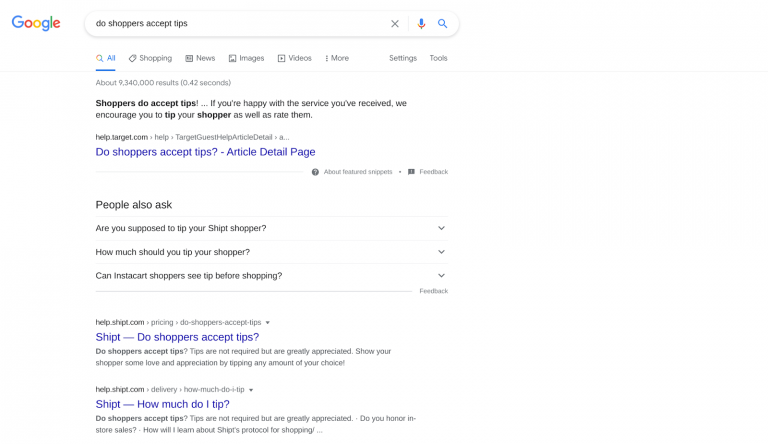The height and width of the screenshot is (444, 768).
Task: Submit search using magnifying glass icon
Action: [442, 24]
